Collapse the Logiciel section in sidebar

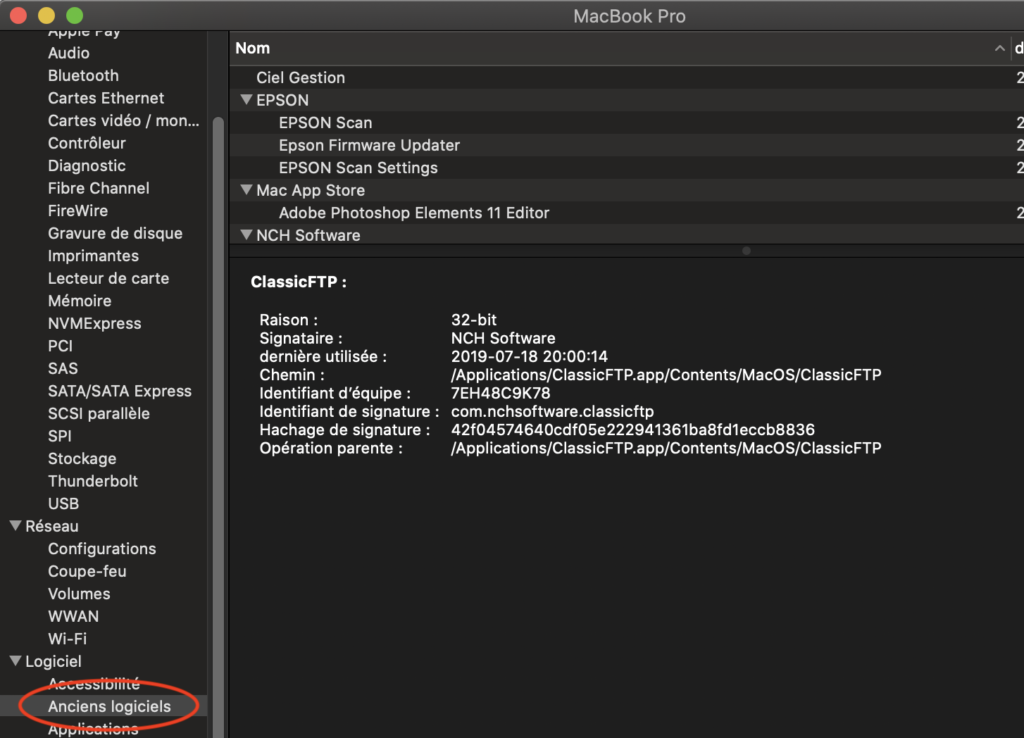pos(16,661)
